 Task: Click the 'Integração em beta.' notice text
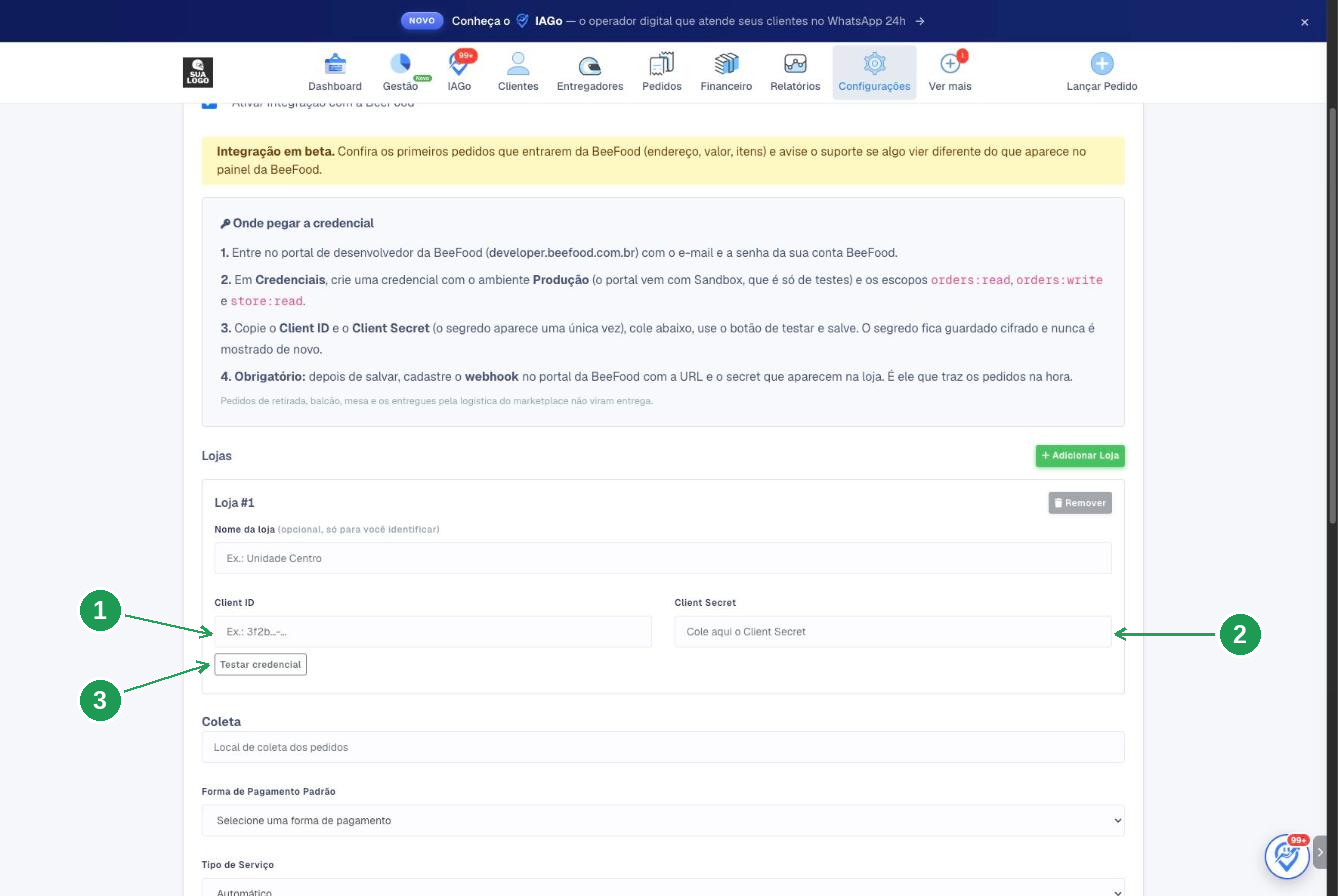pos(275,152)
